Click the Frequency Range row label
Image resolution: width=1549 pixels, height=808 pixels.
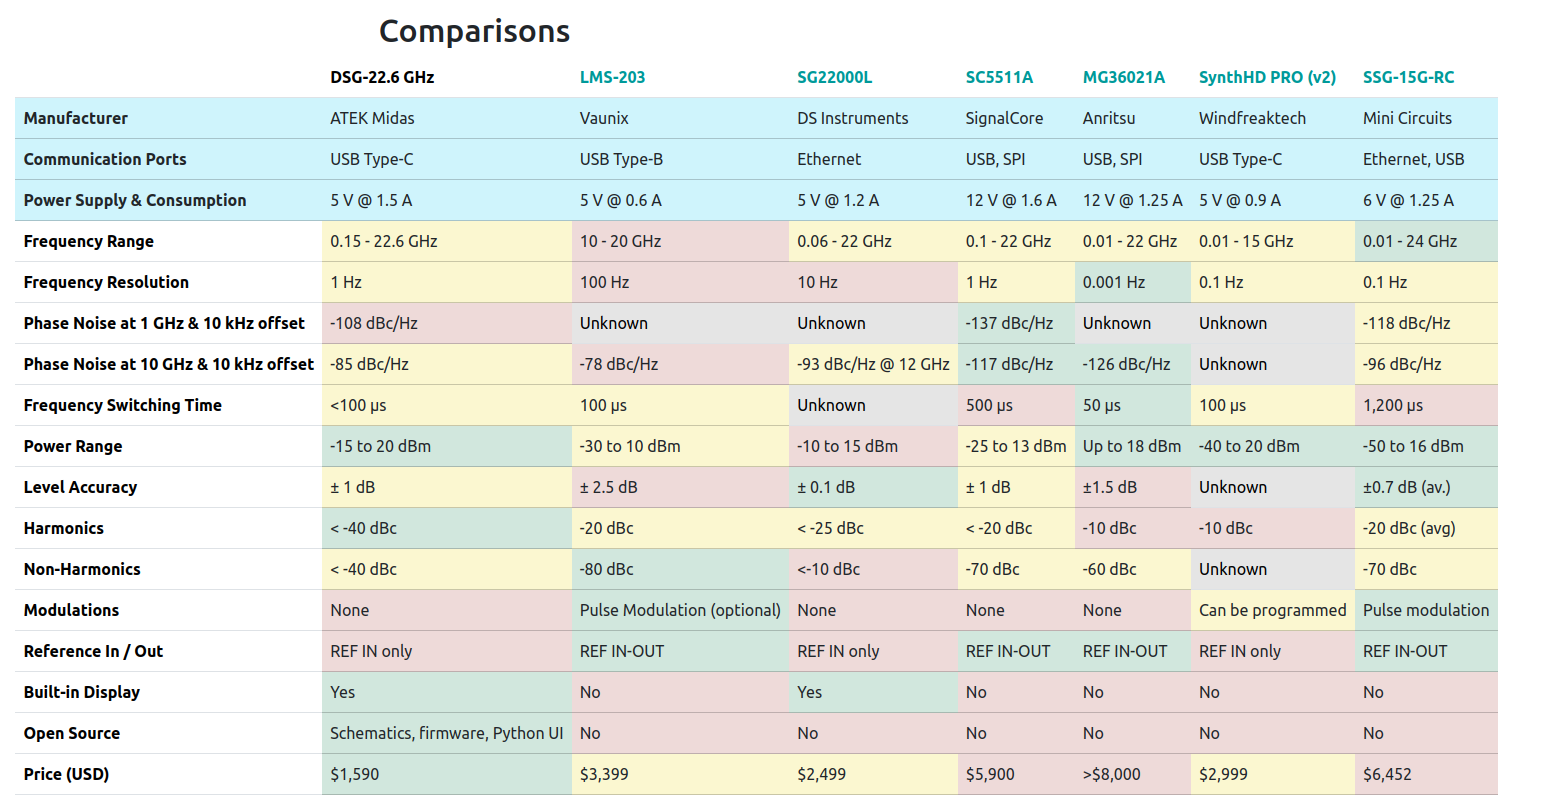89,241
